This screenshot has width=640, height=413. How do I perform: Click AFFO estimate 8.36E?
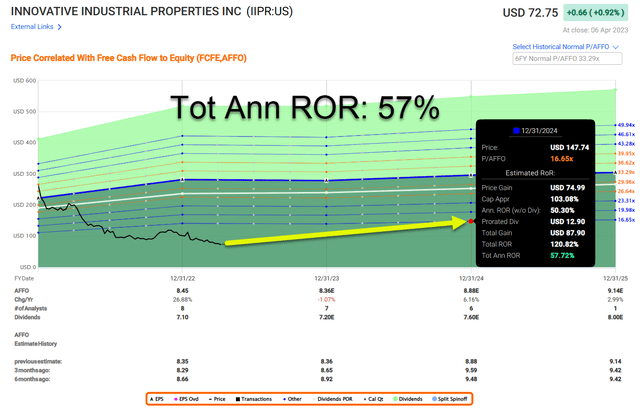tap(327, 291)
